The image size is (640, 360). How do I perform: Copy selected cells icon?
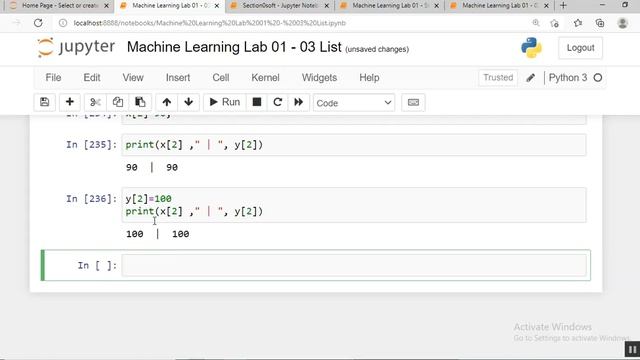(118, 102)
